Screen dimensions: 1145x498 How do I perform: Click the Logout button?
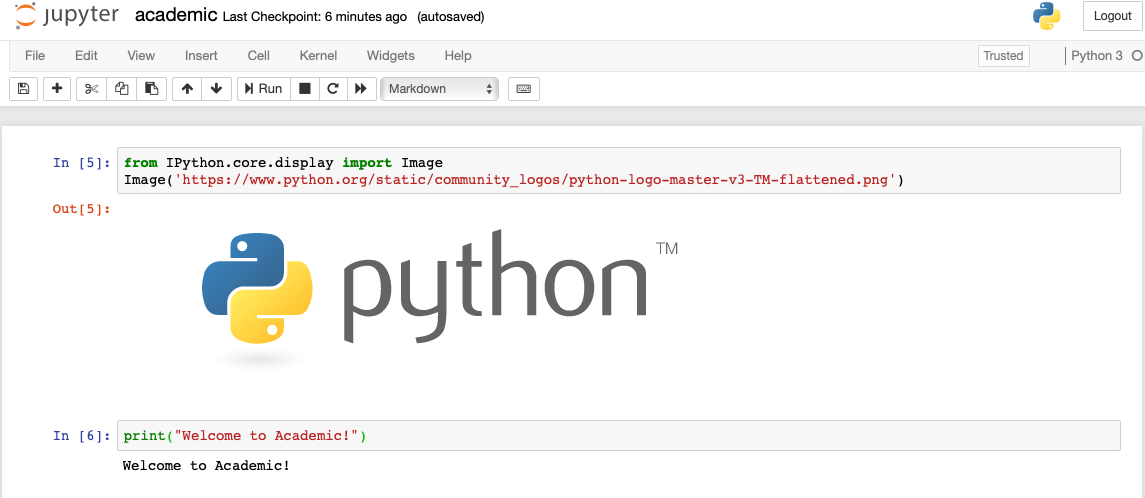point(1112,16)
